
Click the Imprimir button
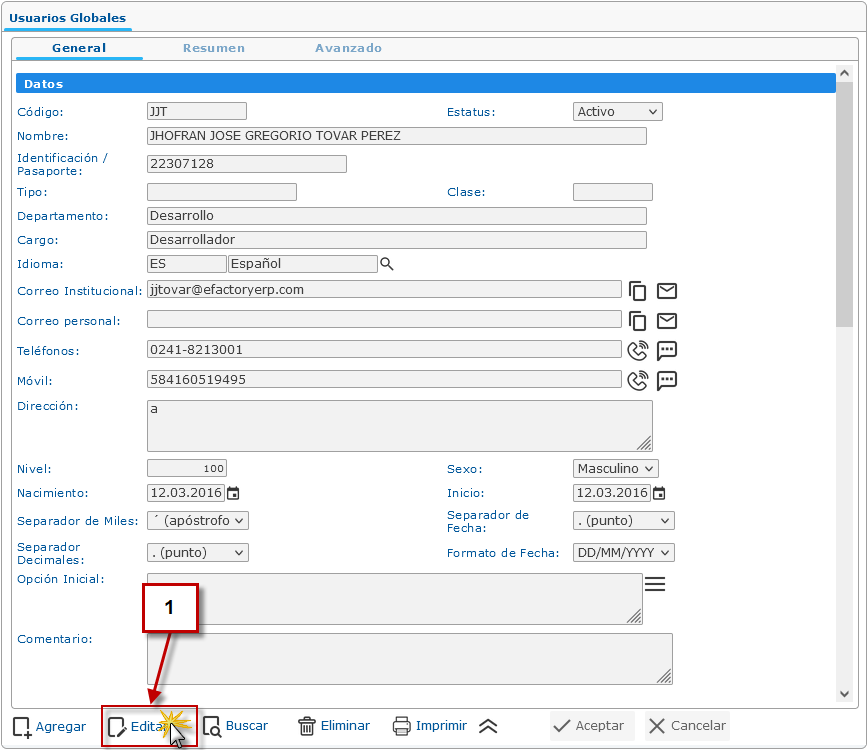tap(430, 726)
